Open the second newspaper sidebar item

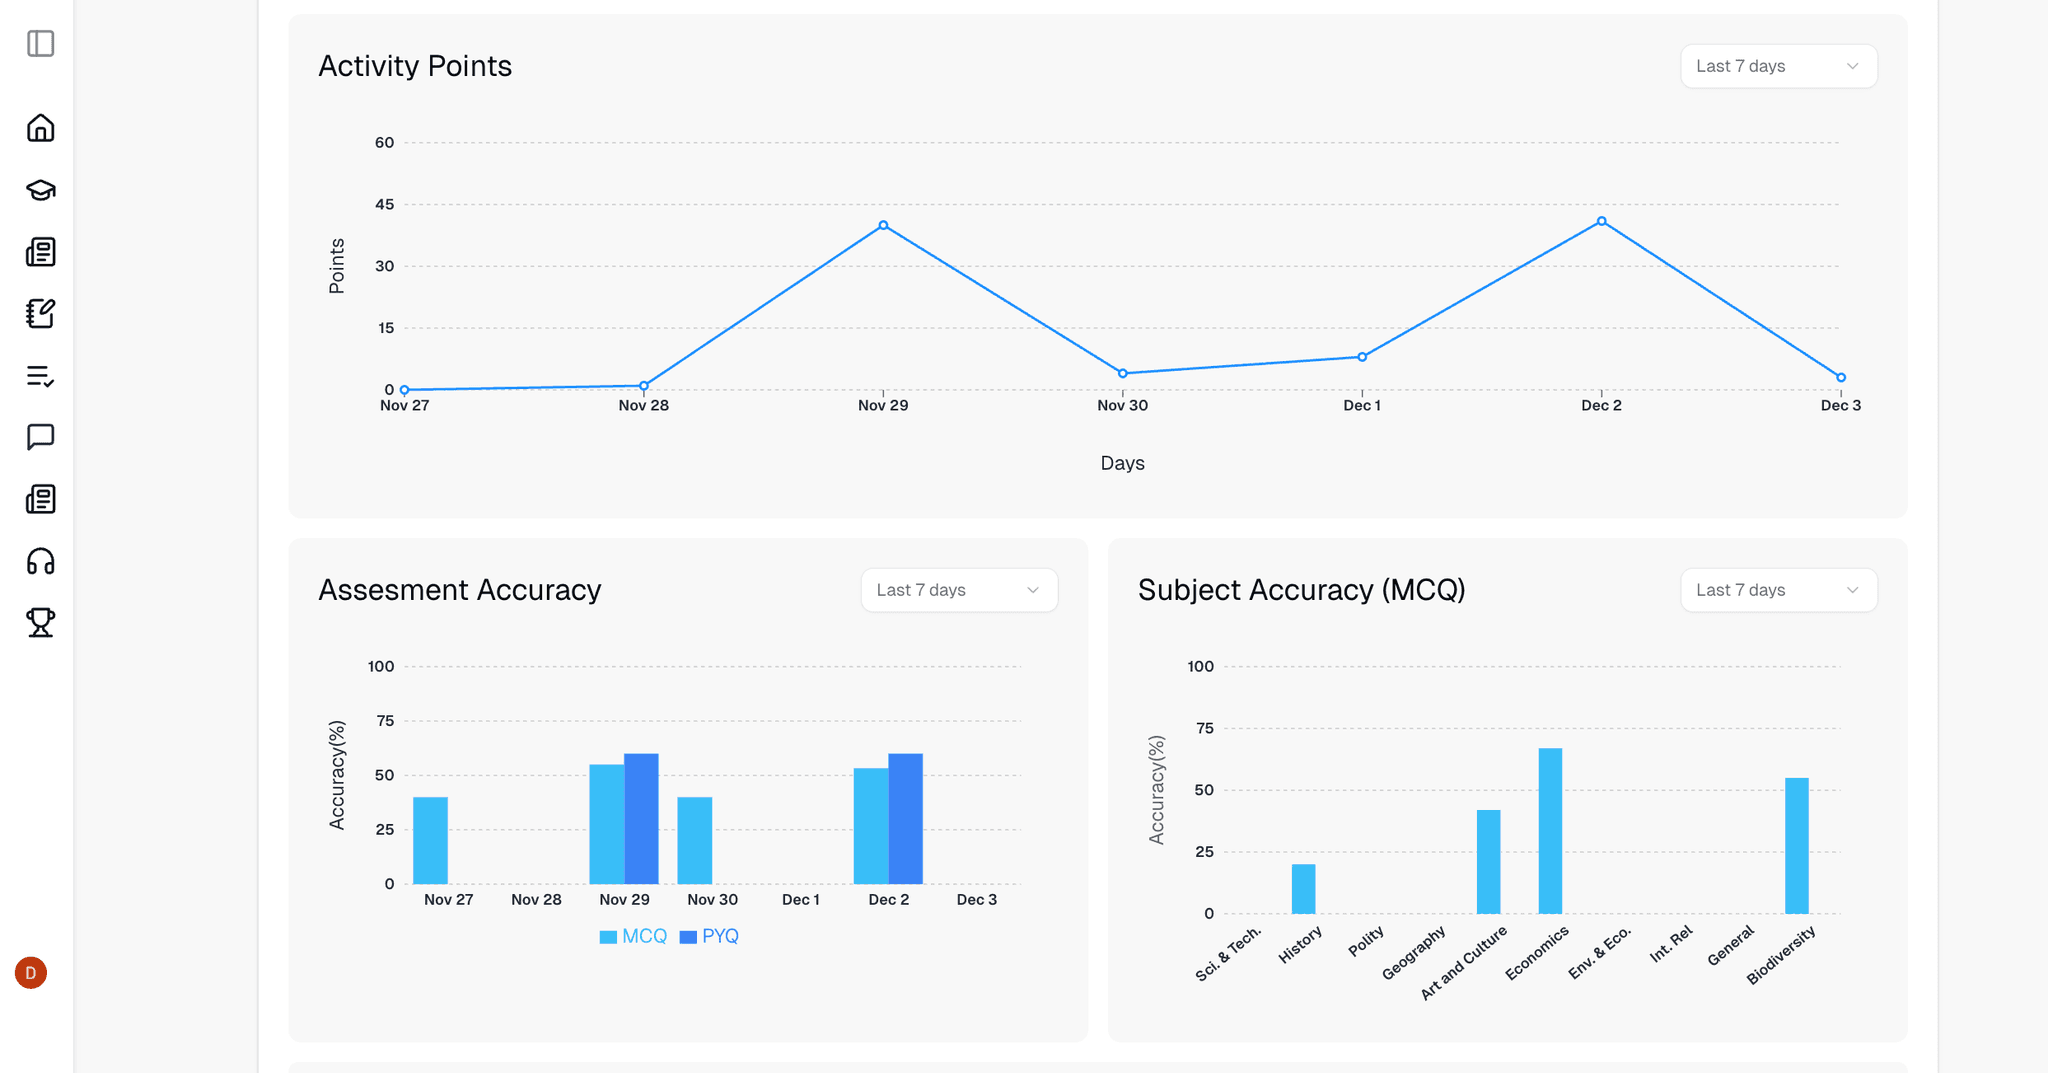[x=40, y=499]
